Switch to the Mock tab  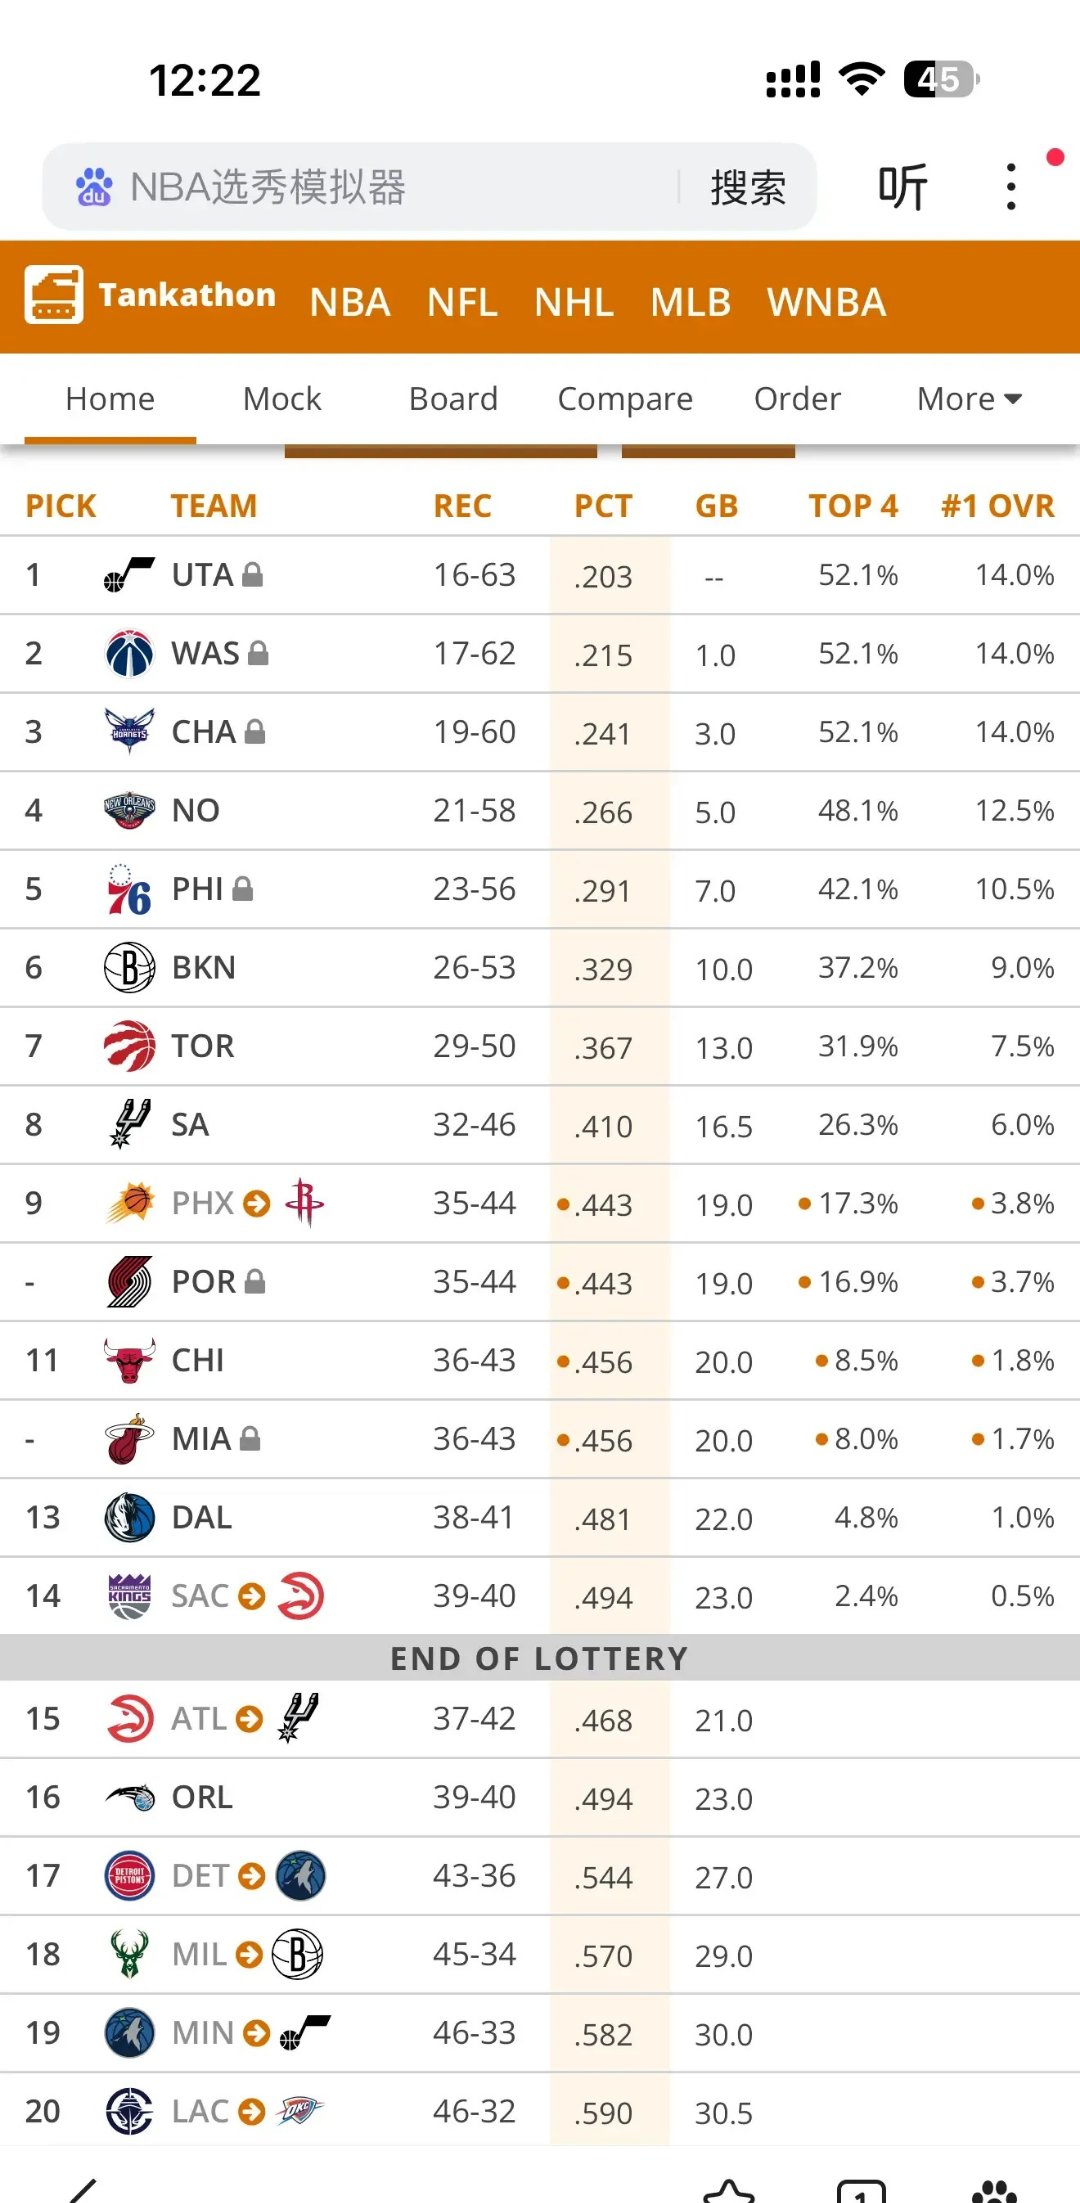pyautogui.click(x=282, y=399)
